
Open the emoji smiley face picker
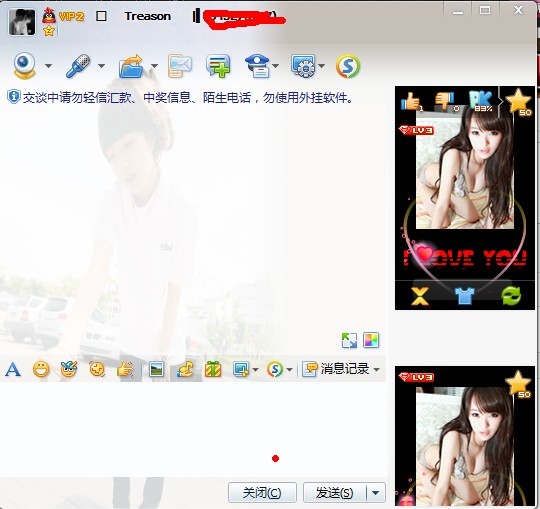click(x=41, y=370)
